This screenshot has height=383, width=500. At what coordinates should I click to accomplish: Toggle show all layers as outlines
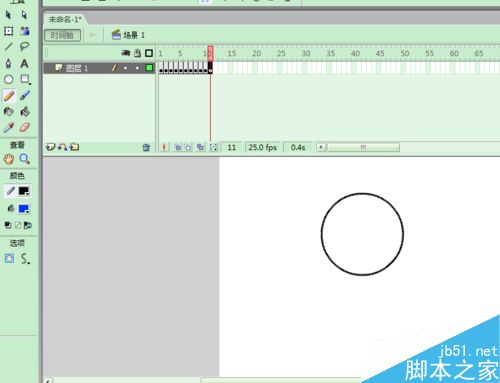149,53
